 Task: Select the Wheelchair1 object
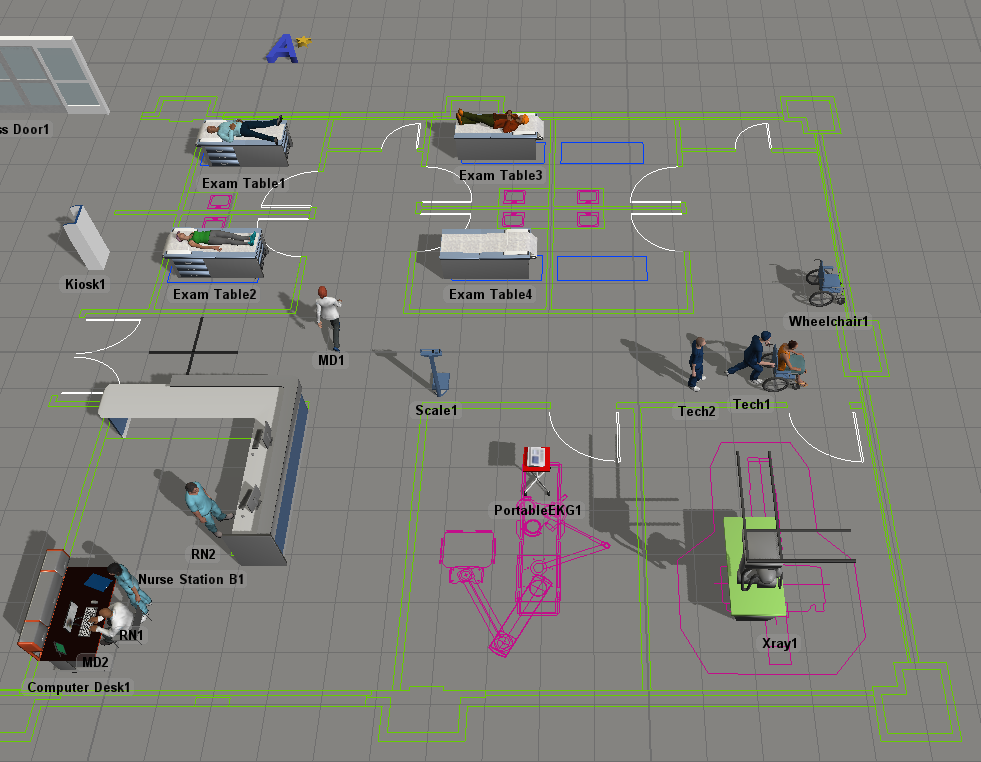(x=825, y=285)
